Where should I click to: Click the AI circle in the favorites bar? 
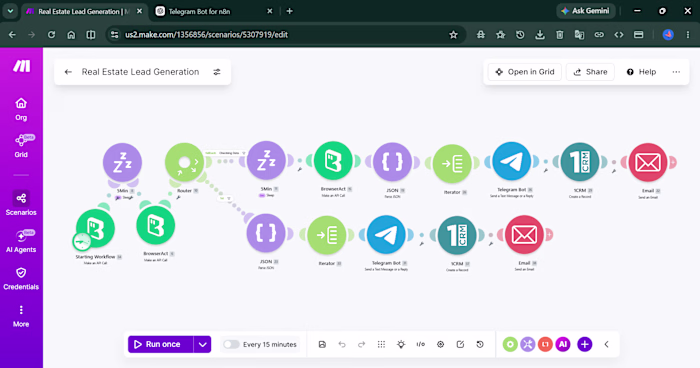tap(563, 344)
